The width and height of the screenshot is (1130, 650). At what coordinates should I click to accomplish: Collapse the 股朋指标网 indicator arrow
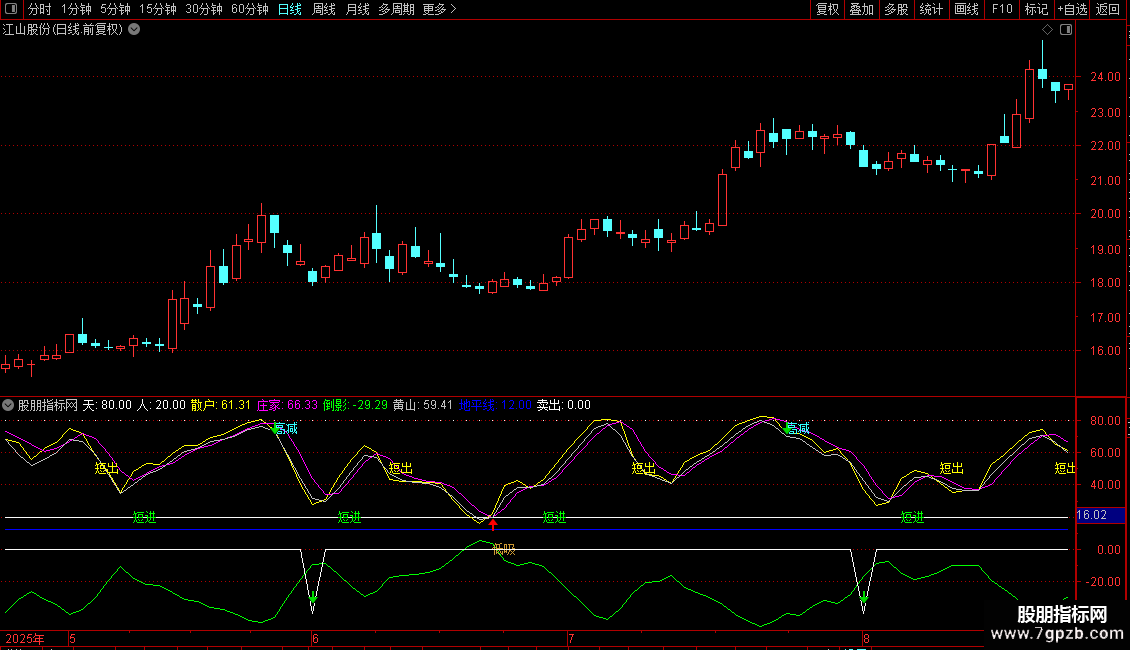click(8, 405)
